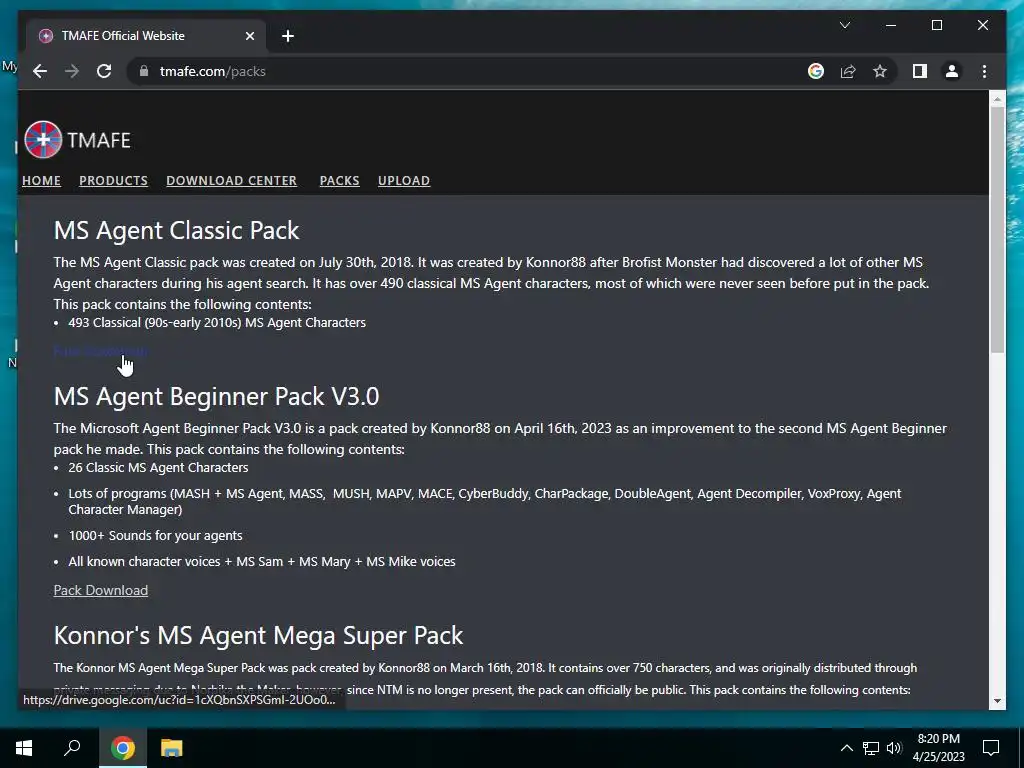Click the scrollbar up arrow

tap(997, 99)
